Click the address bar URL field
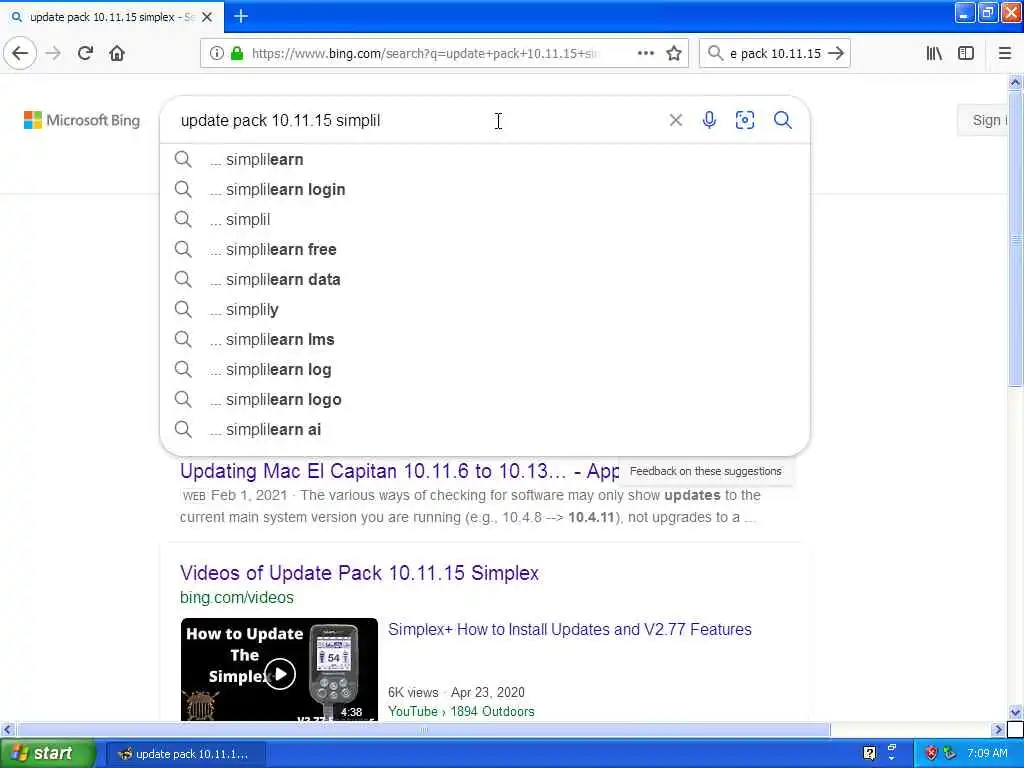 424,54
